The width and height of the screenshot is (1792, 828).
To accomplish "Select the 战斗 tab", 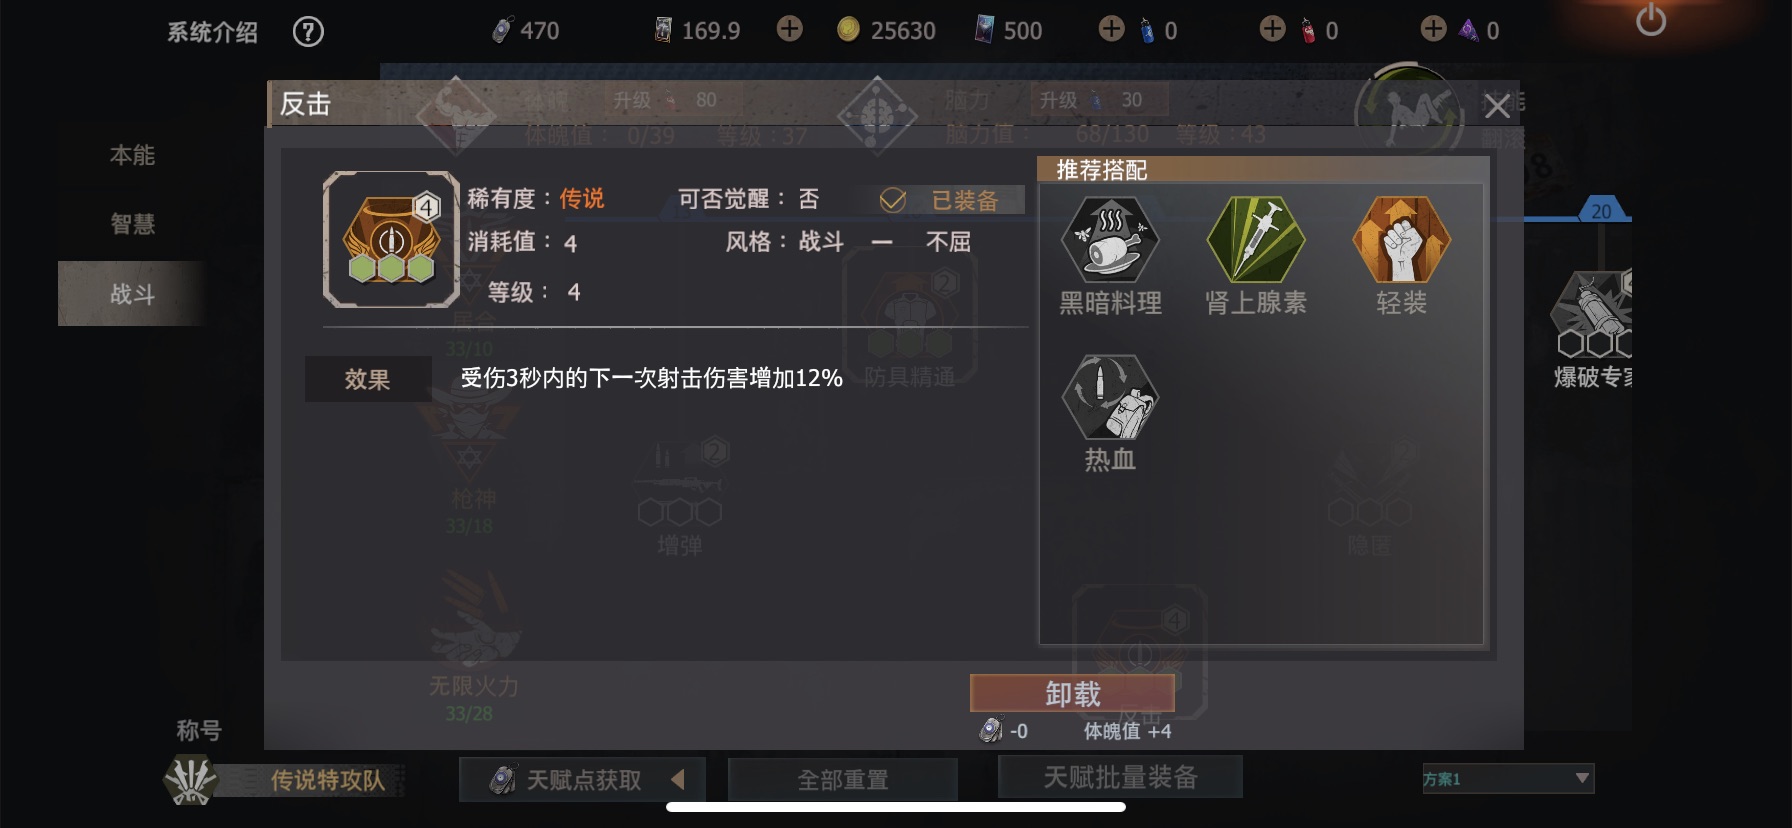I will (132, 294).
